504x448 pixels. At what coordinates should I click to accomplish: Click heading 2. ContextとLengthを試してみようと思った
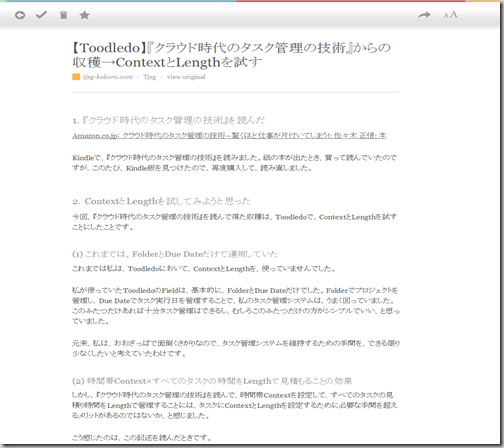[161, 201]
